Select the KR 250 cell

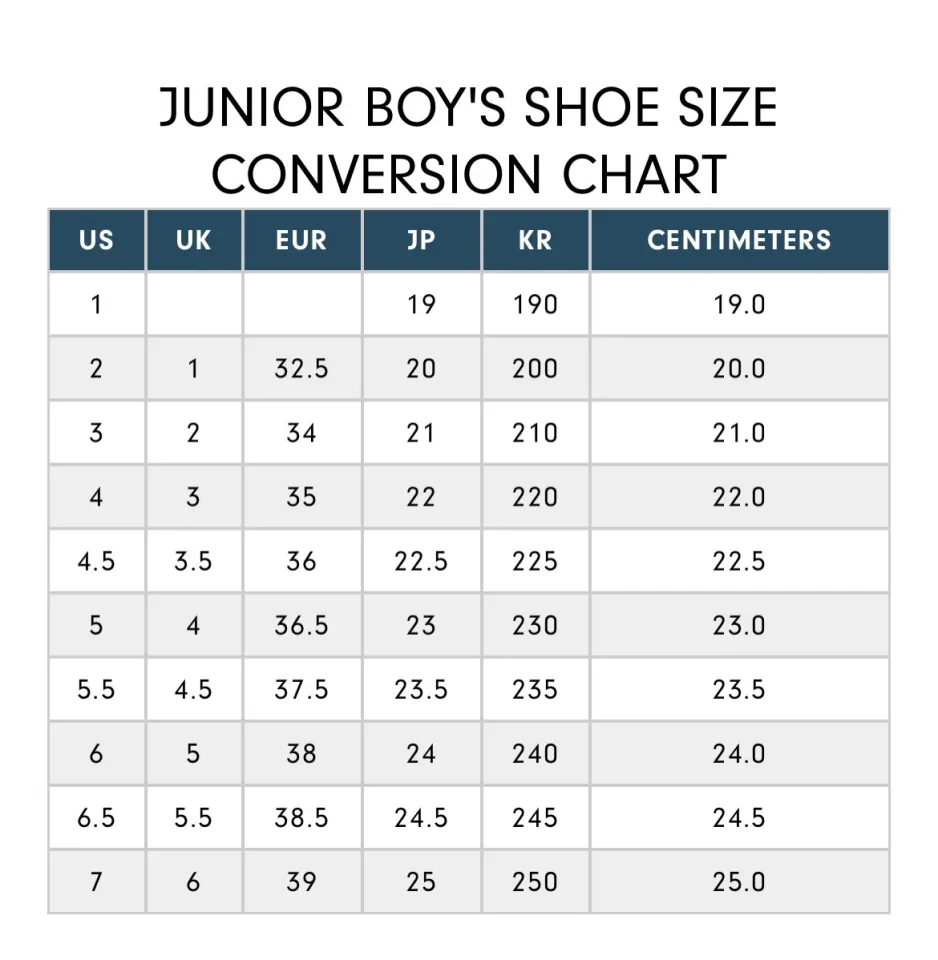535,882
